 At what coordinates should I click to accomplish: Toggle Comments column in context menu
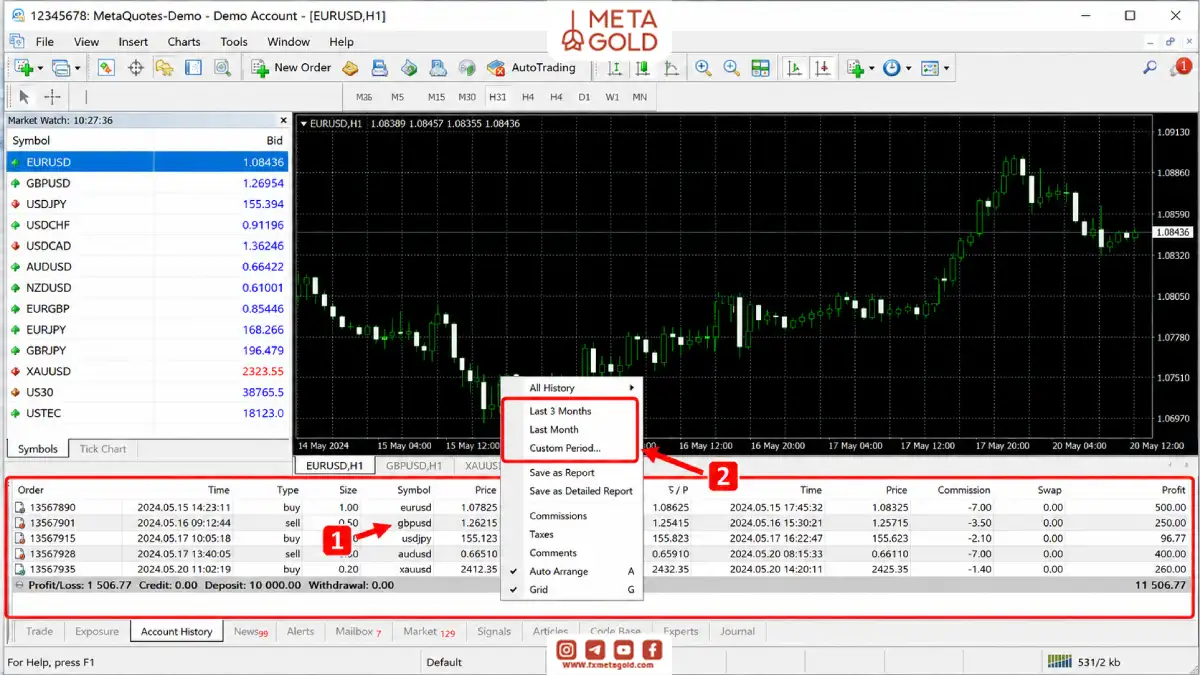point(571,553)
